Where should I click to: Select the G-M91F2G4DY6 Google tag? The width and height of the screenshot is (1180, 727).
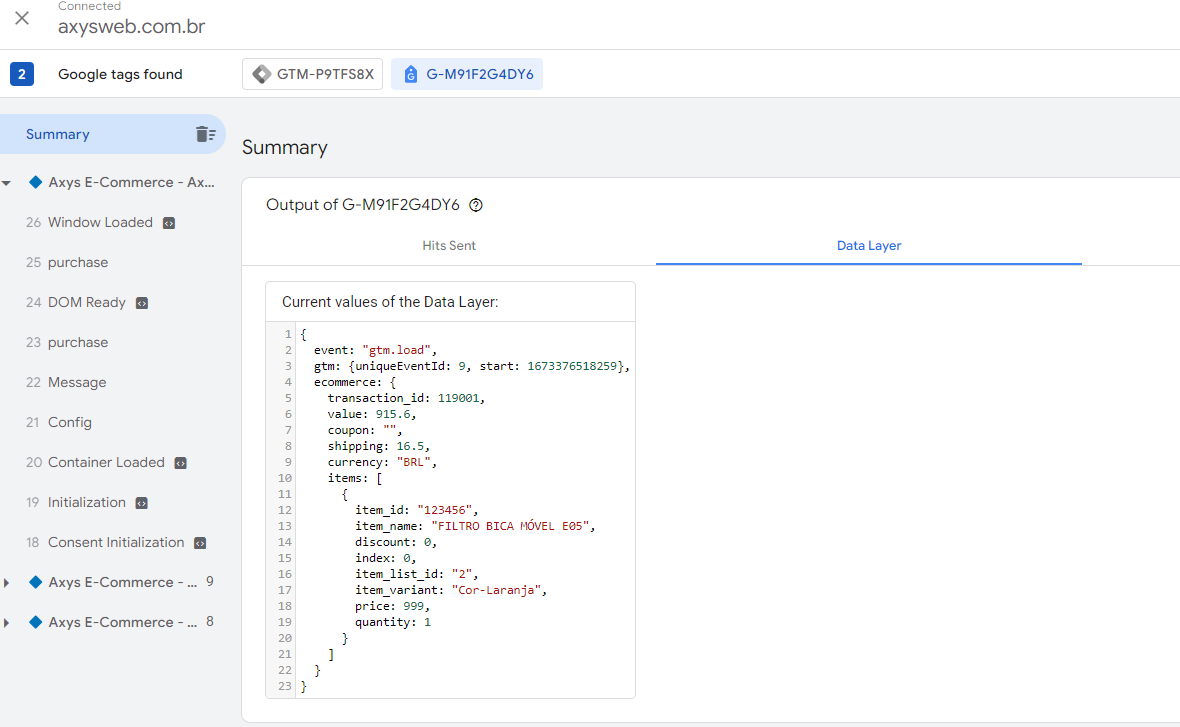(x=467, y=74)
